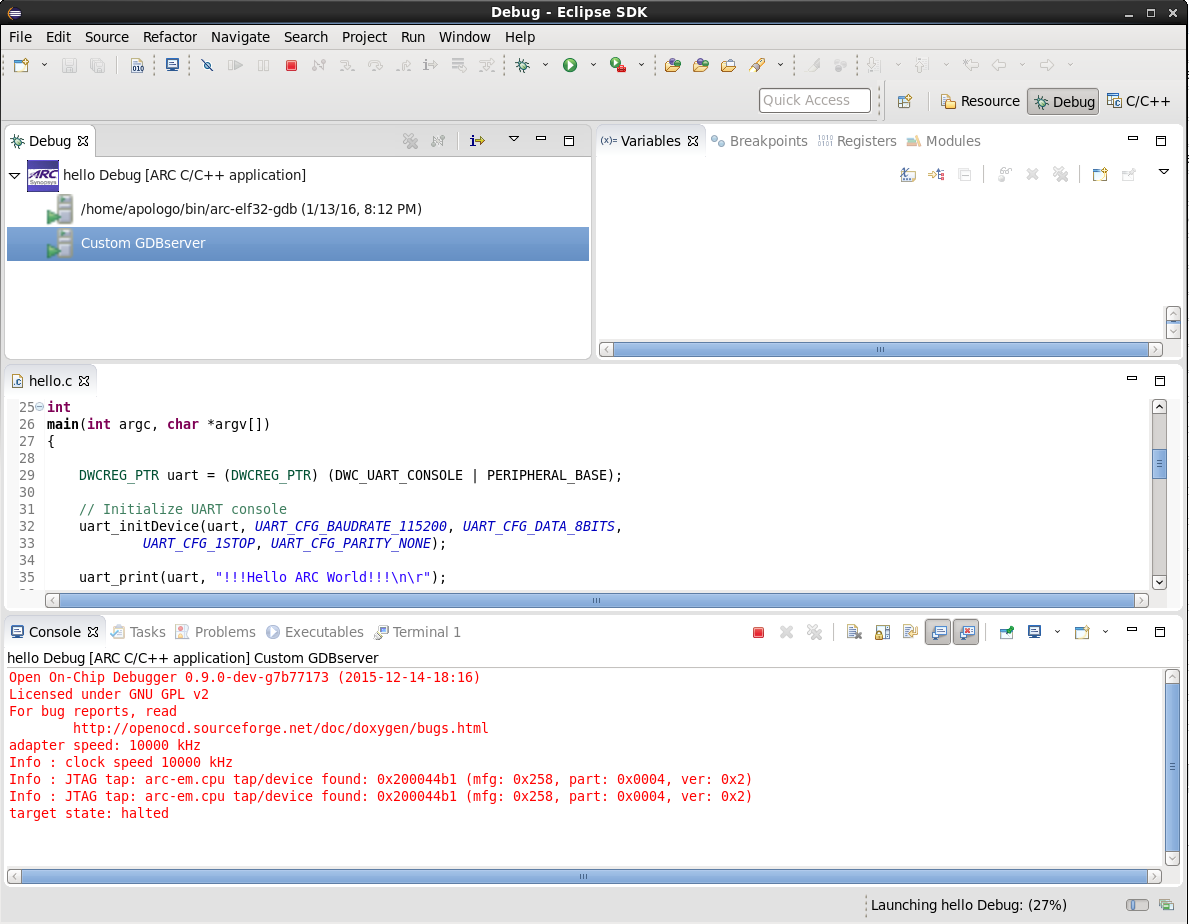Expand the Search flashlight dropdown arrow
1189x924 pixels.
click(780, 65)
